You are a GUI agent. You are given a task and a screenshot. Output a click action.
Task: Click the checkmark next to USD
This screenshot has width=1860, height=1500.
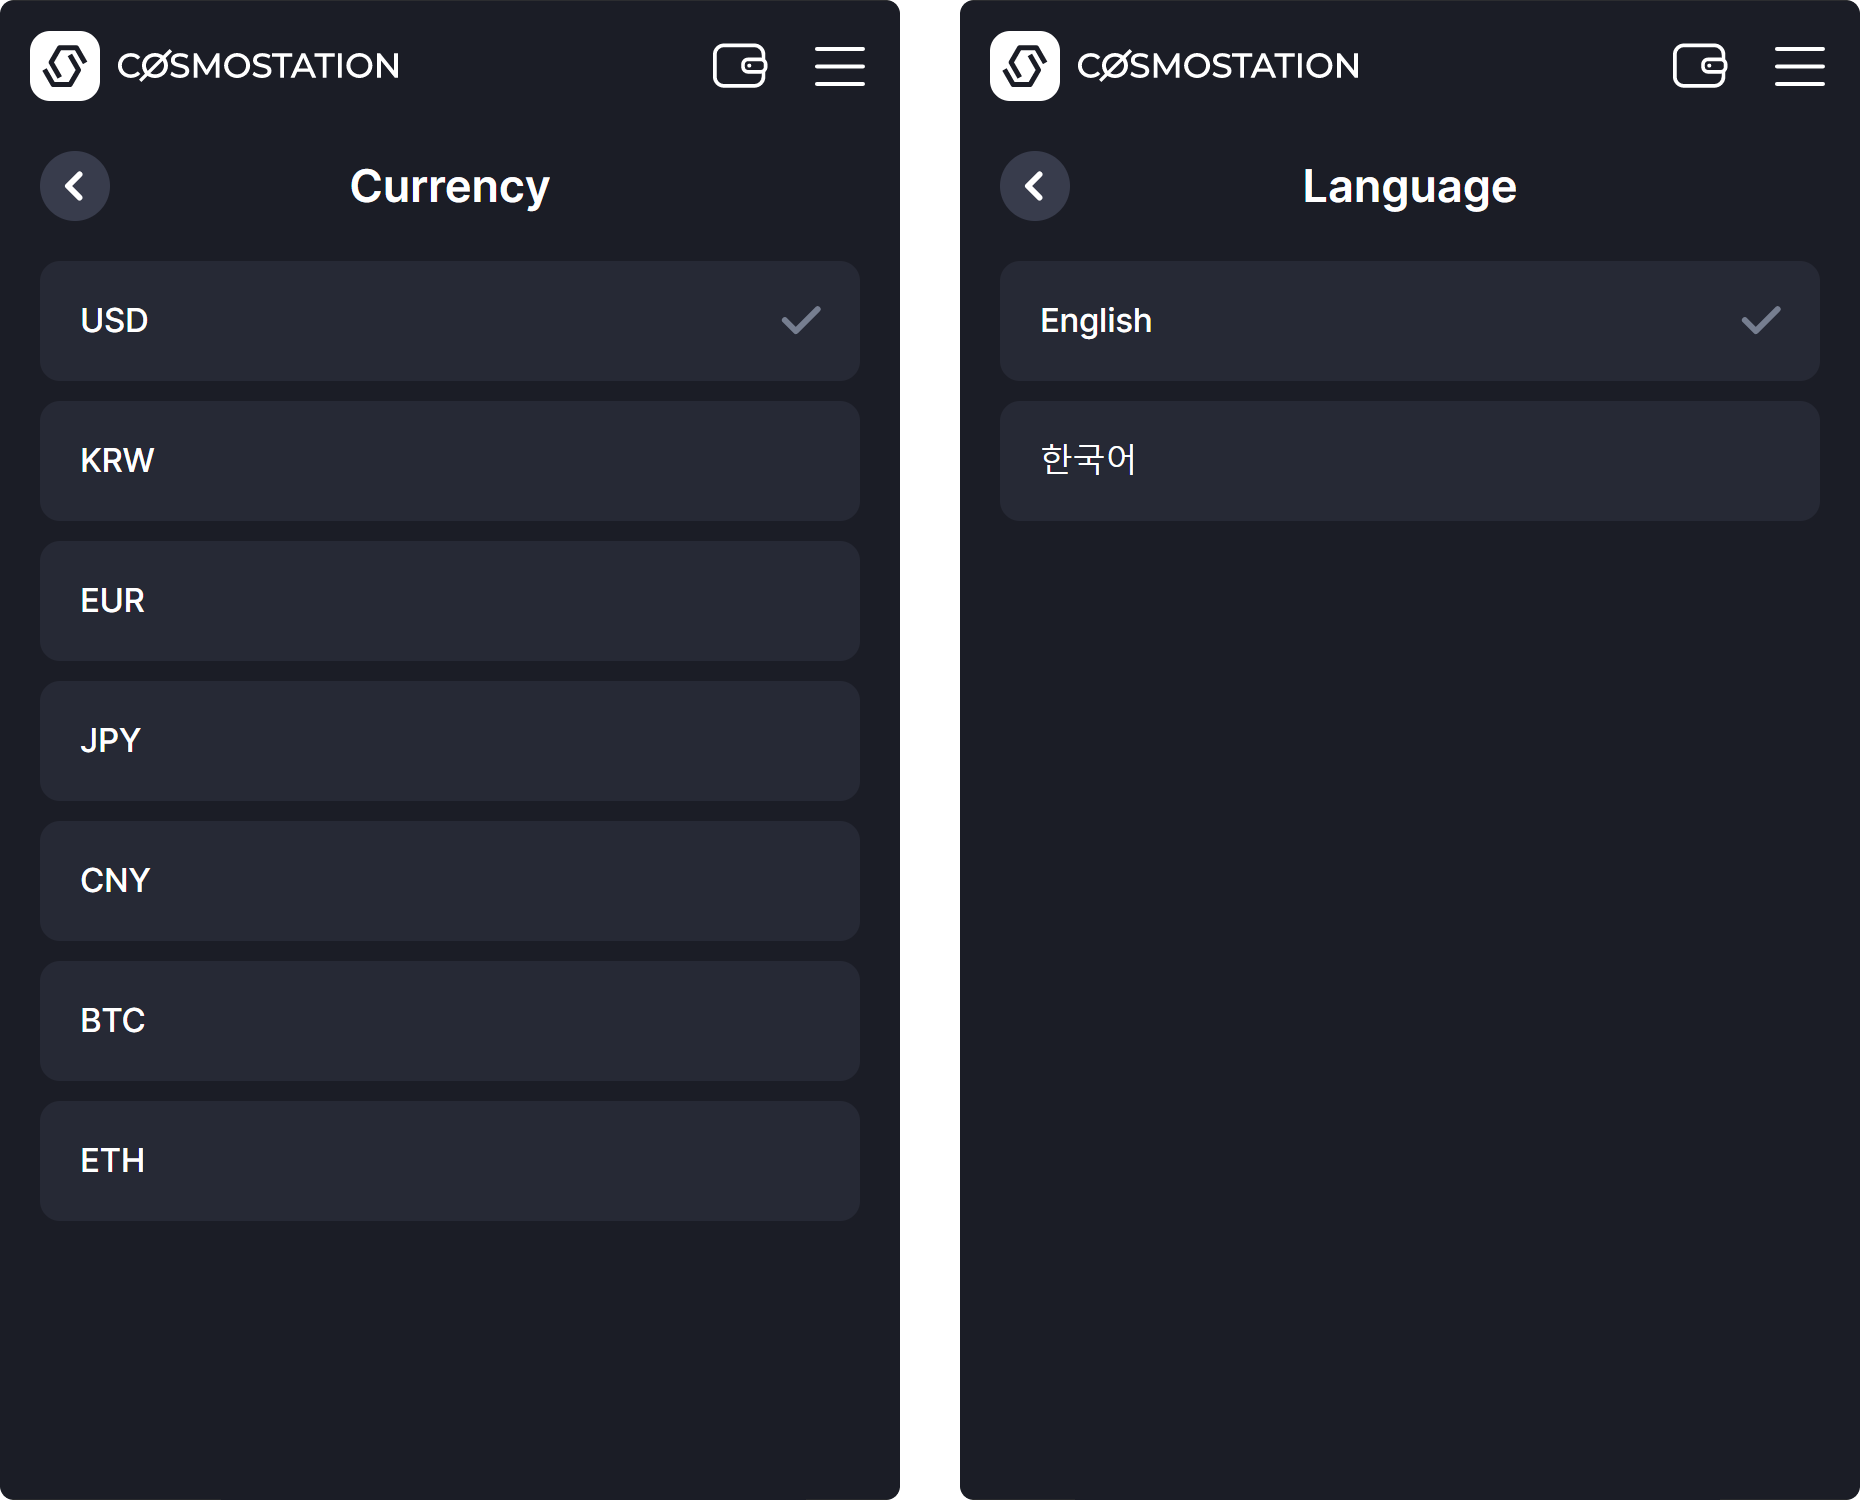pos(801,320)
